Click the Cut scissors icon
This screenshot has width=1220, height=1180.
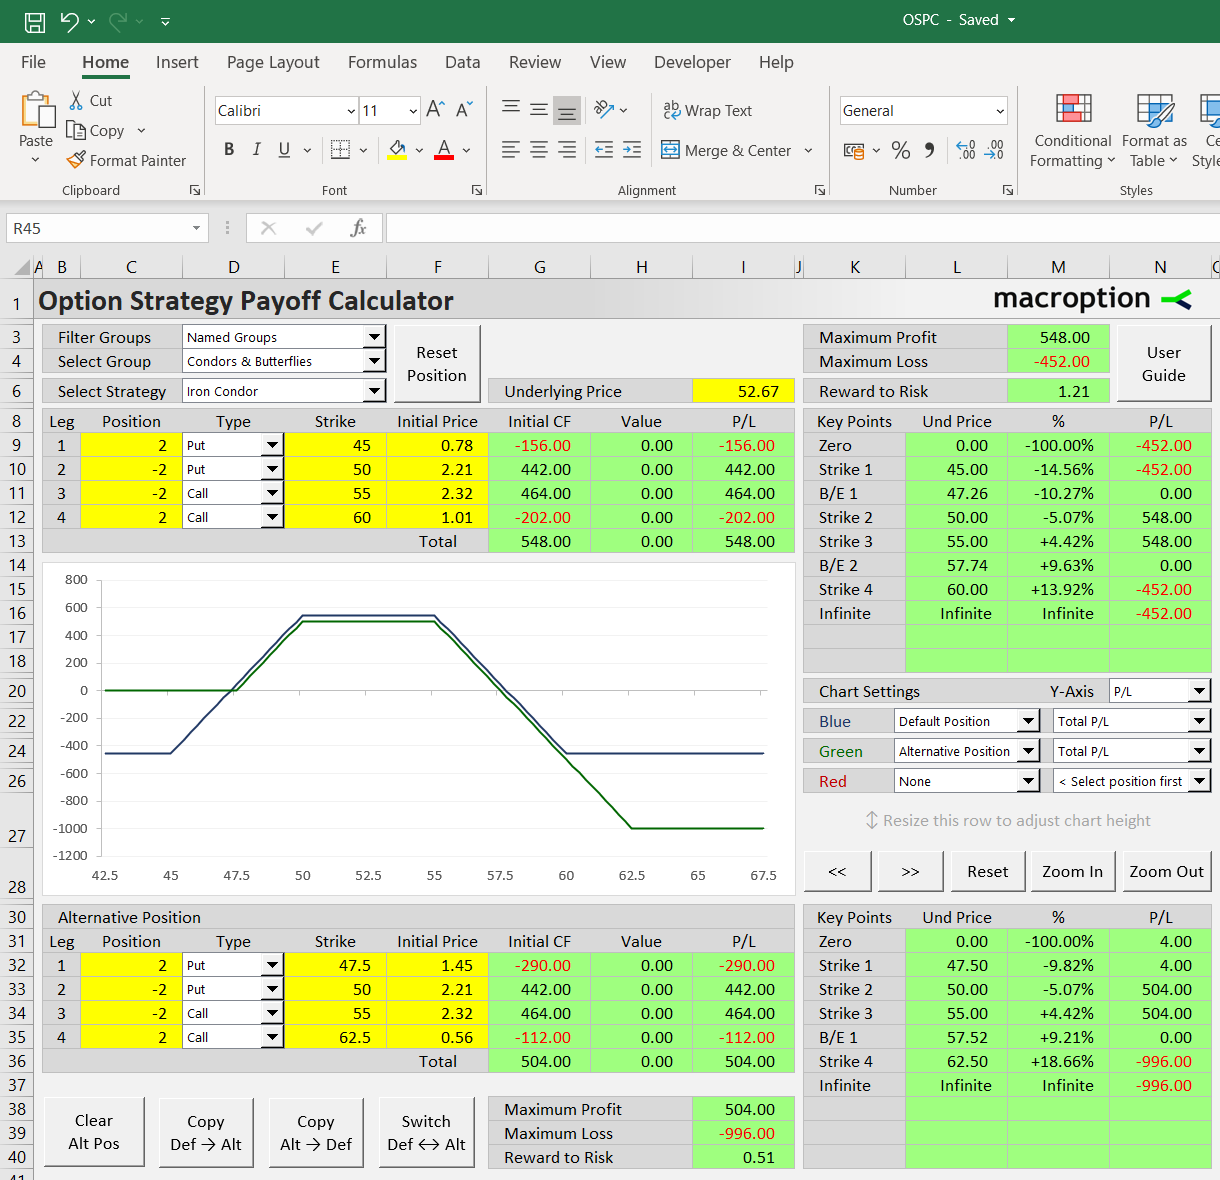click(x=76, y=100)
